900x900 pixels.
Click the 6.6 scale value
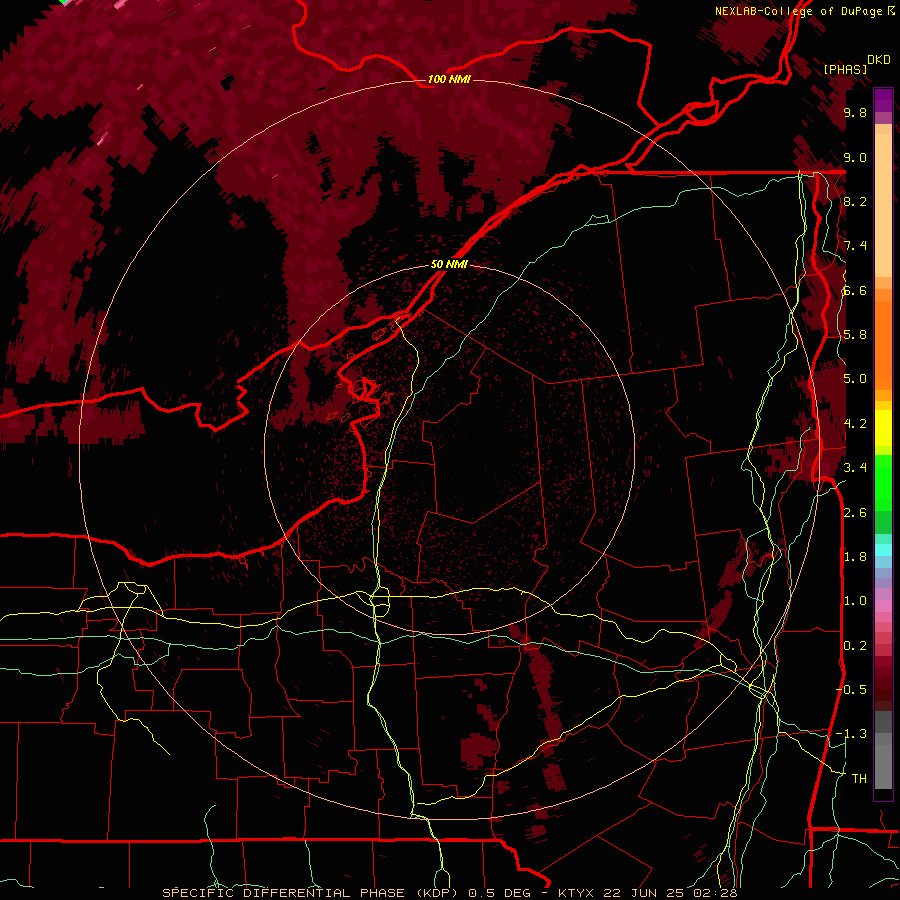[x=855, y=290]
